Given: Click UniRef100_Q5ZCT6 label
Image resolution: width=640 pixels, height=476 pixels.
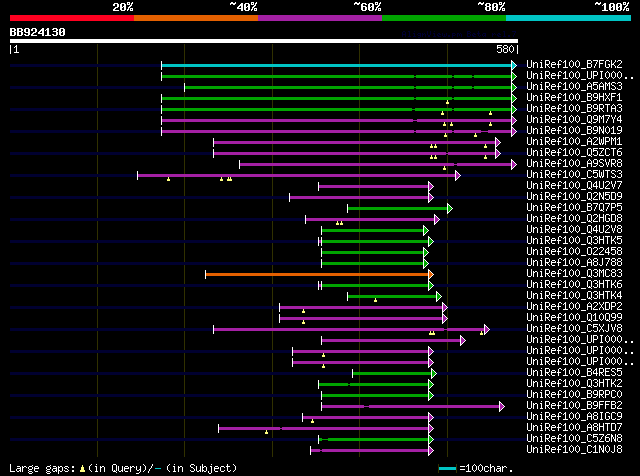Looking at the screenshot, I should coord(574,153).
